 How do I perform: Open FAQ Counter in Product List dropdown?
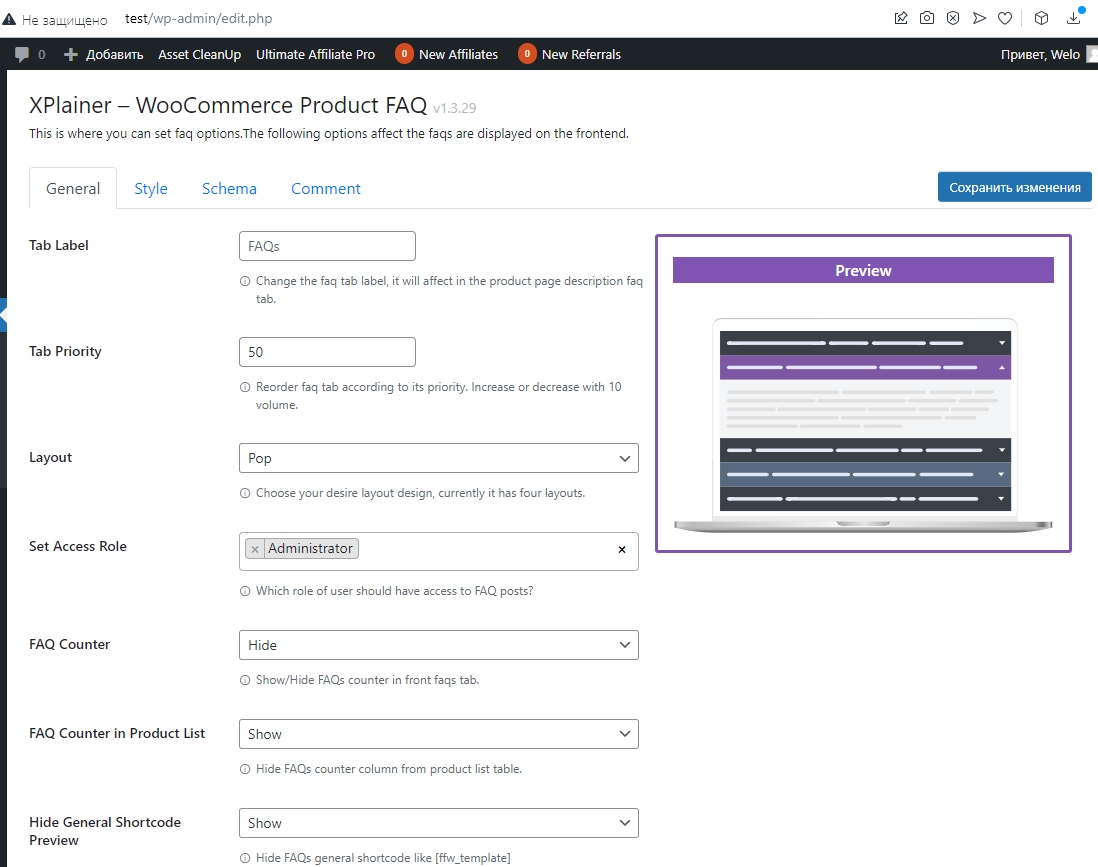pos(438,734)
